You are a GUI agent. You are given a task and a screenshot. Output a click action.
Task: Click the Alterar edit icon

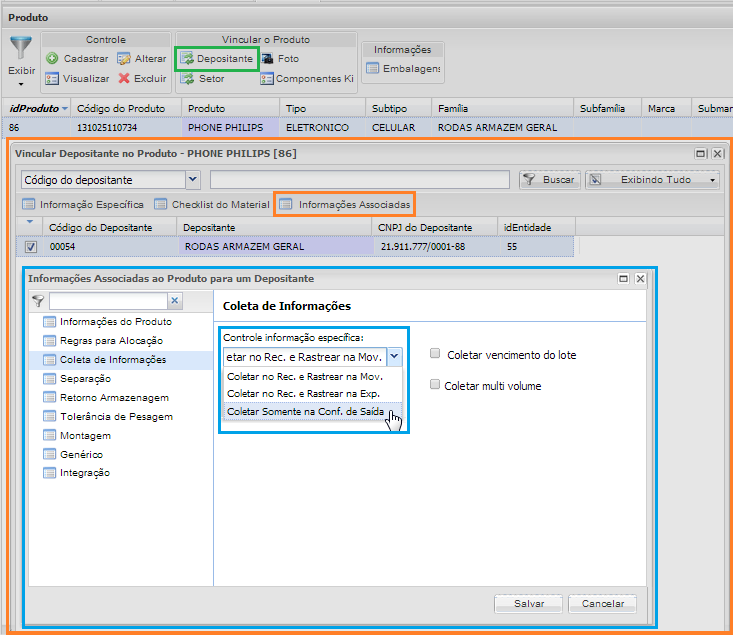(x=124, y=58)
